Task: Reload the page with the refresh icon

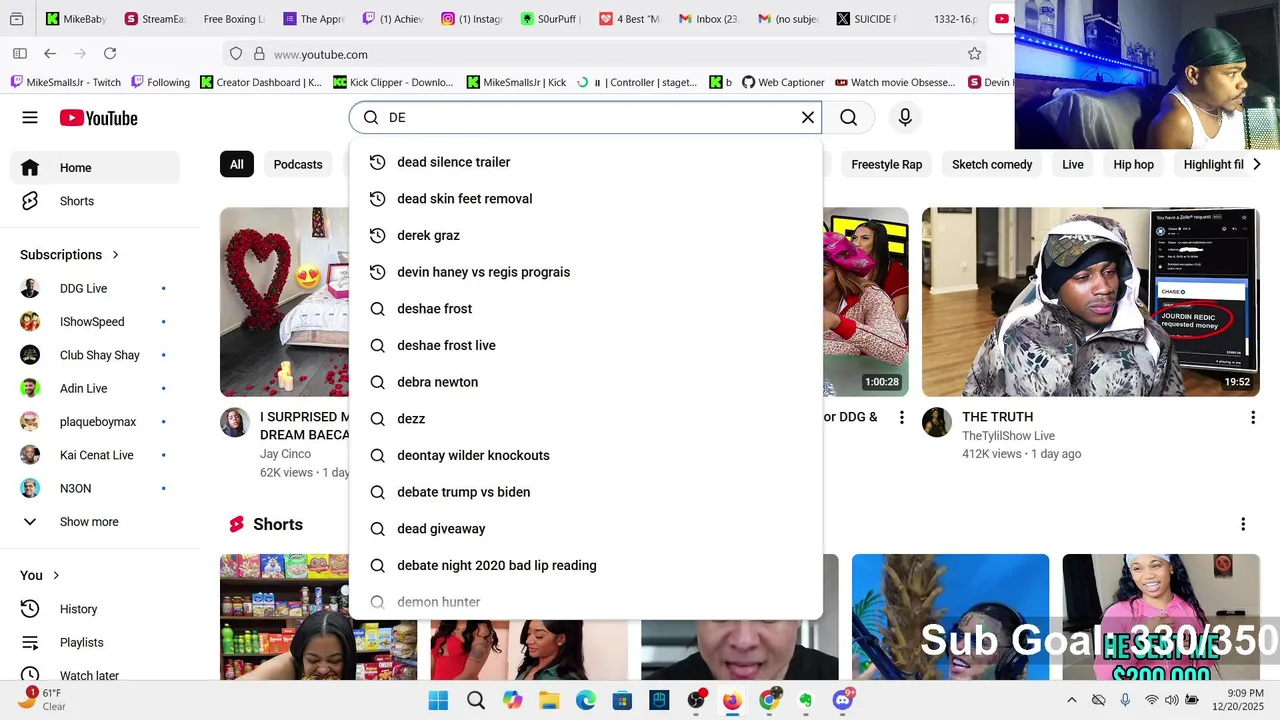Action: point(110,54)
